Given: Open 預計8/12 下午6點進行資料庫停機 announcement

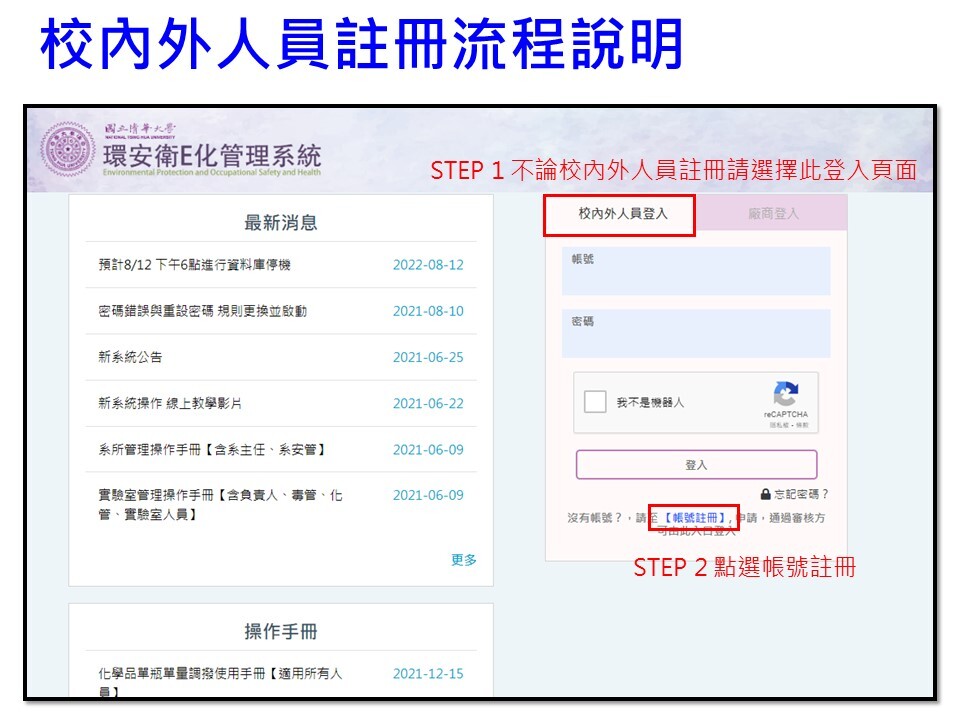Looking at the screenshot, I should pyautogui.click(x=188, y=265).
